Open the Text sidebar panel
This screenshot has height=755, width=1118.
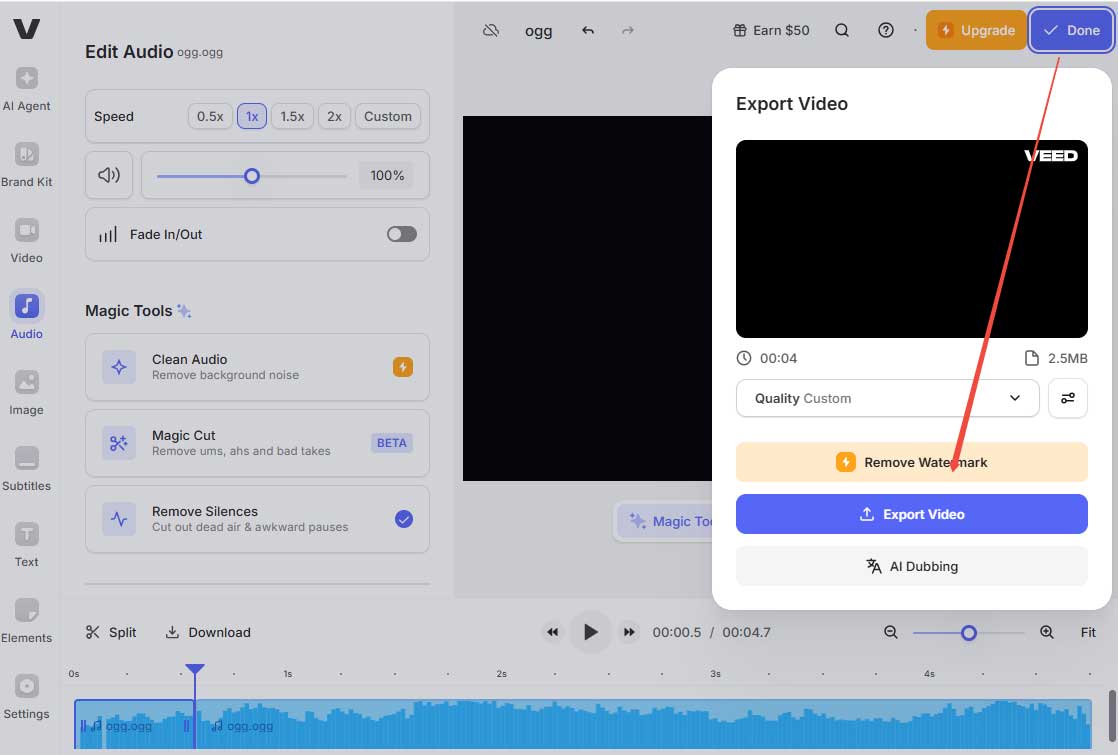point(26,545)
